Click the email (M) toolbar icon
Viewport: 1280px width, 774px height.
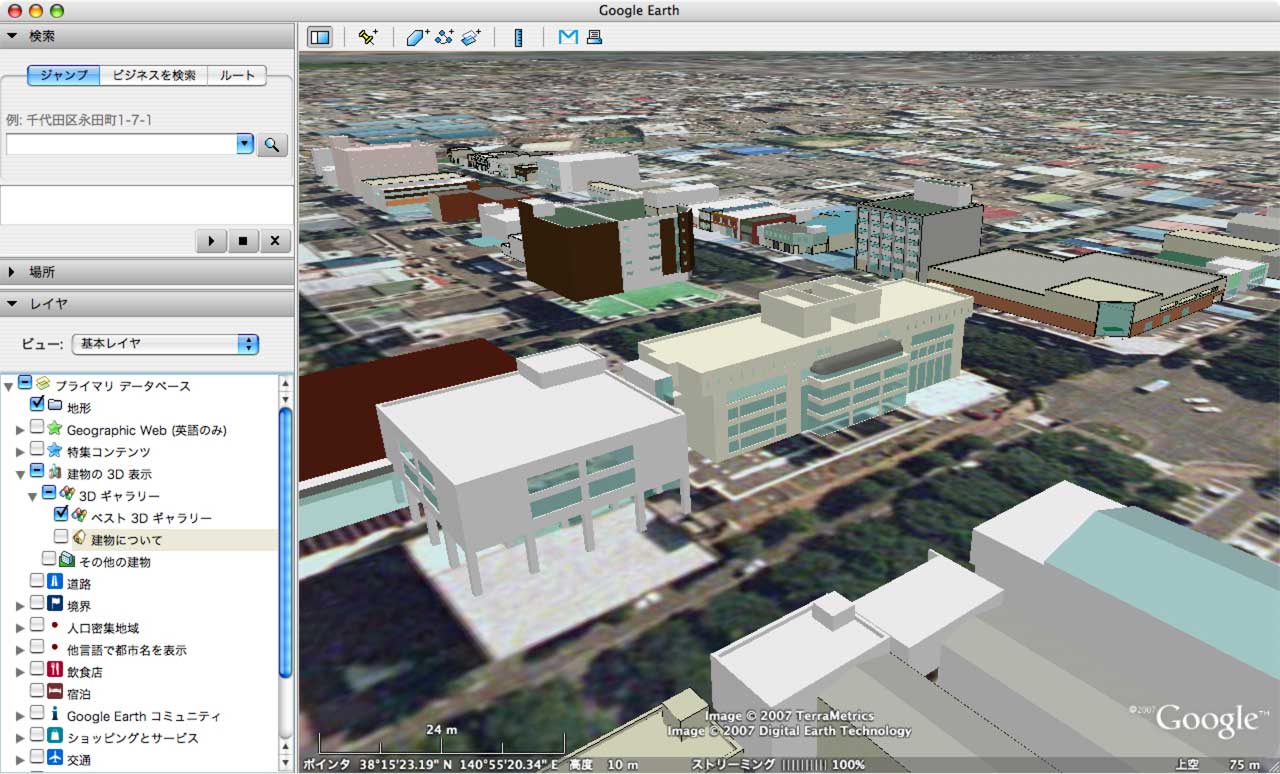tap(568, 37)
